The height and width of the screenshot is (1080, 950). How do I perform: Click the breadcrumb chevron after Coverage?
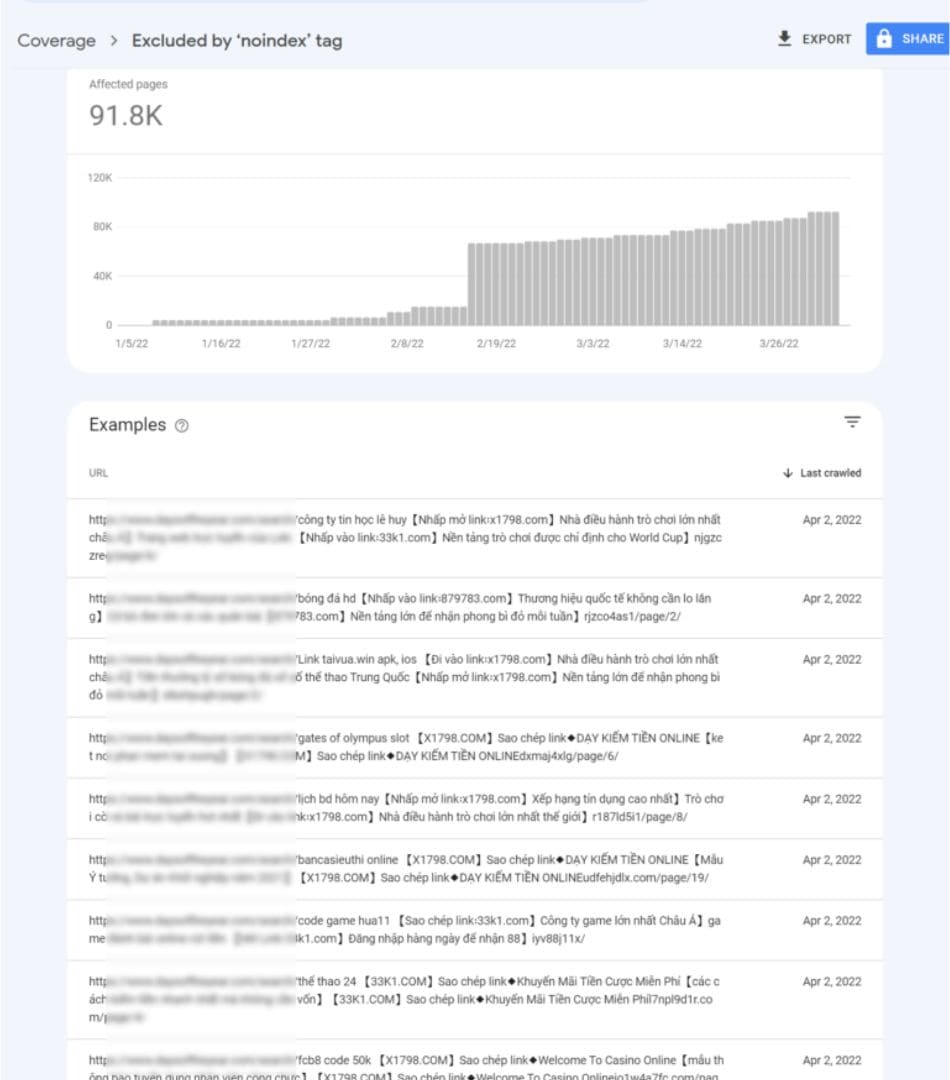coord(114,41)
